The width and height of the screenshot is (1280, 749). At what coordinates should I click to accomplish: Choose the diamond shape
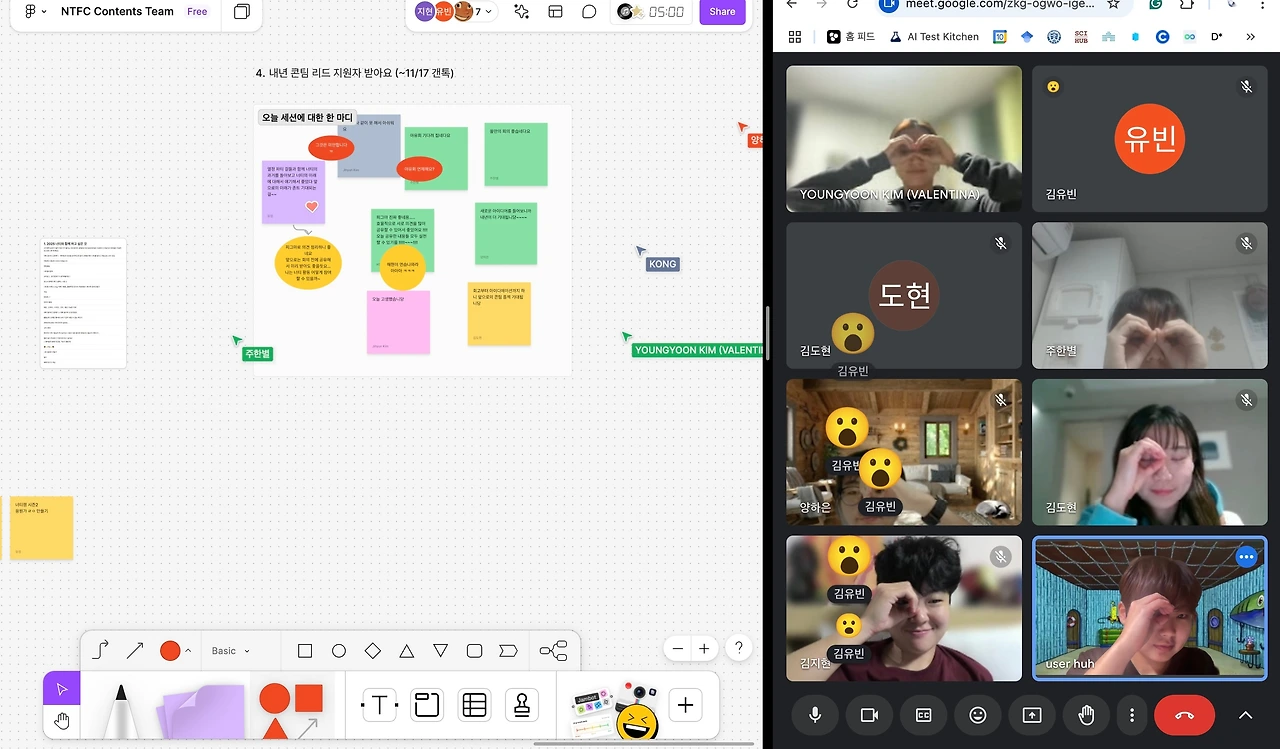[373, 651]
